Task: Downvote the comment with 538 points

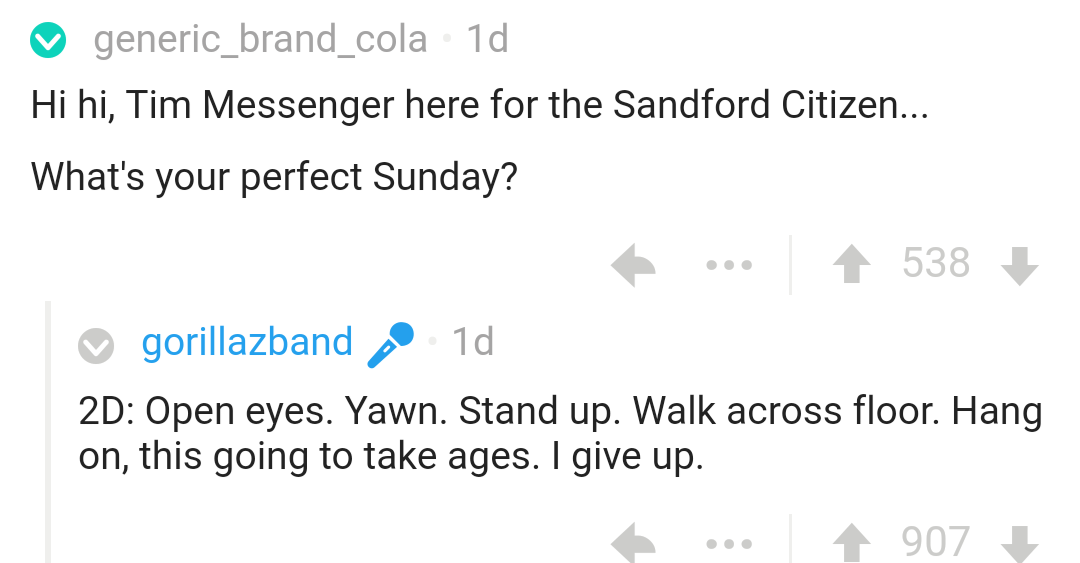Action: click(x=1018, y=265)
